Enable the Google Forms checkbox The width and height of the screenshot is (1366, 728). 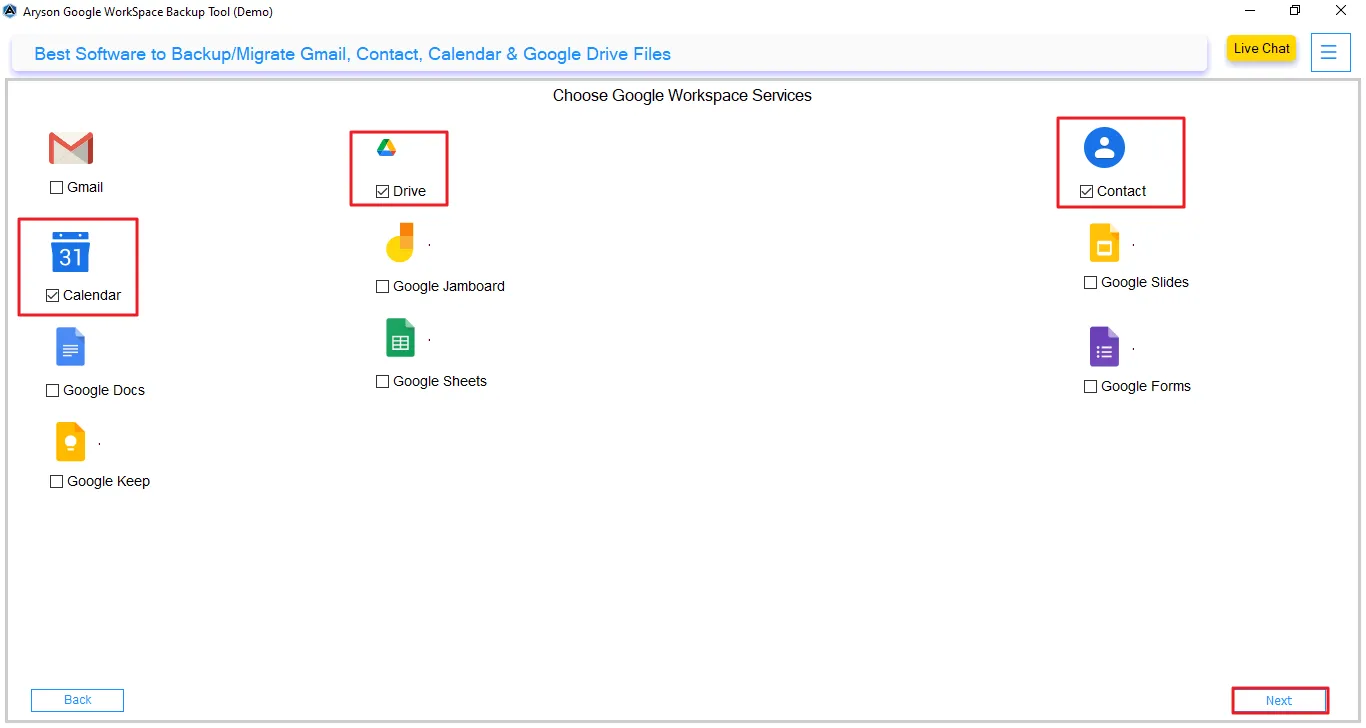point(1090,386)
